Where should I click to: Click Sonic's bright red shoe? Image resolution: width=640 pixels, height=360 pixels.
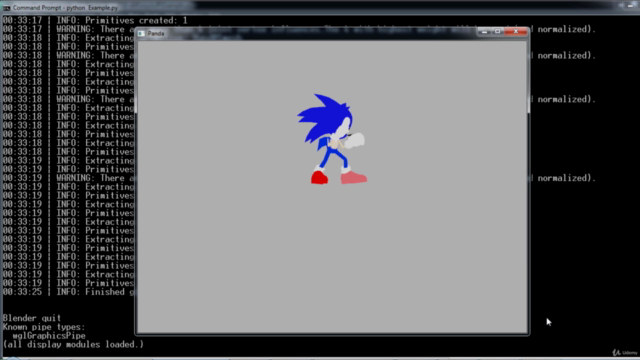click(319, 178)
